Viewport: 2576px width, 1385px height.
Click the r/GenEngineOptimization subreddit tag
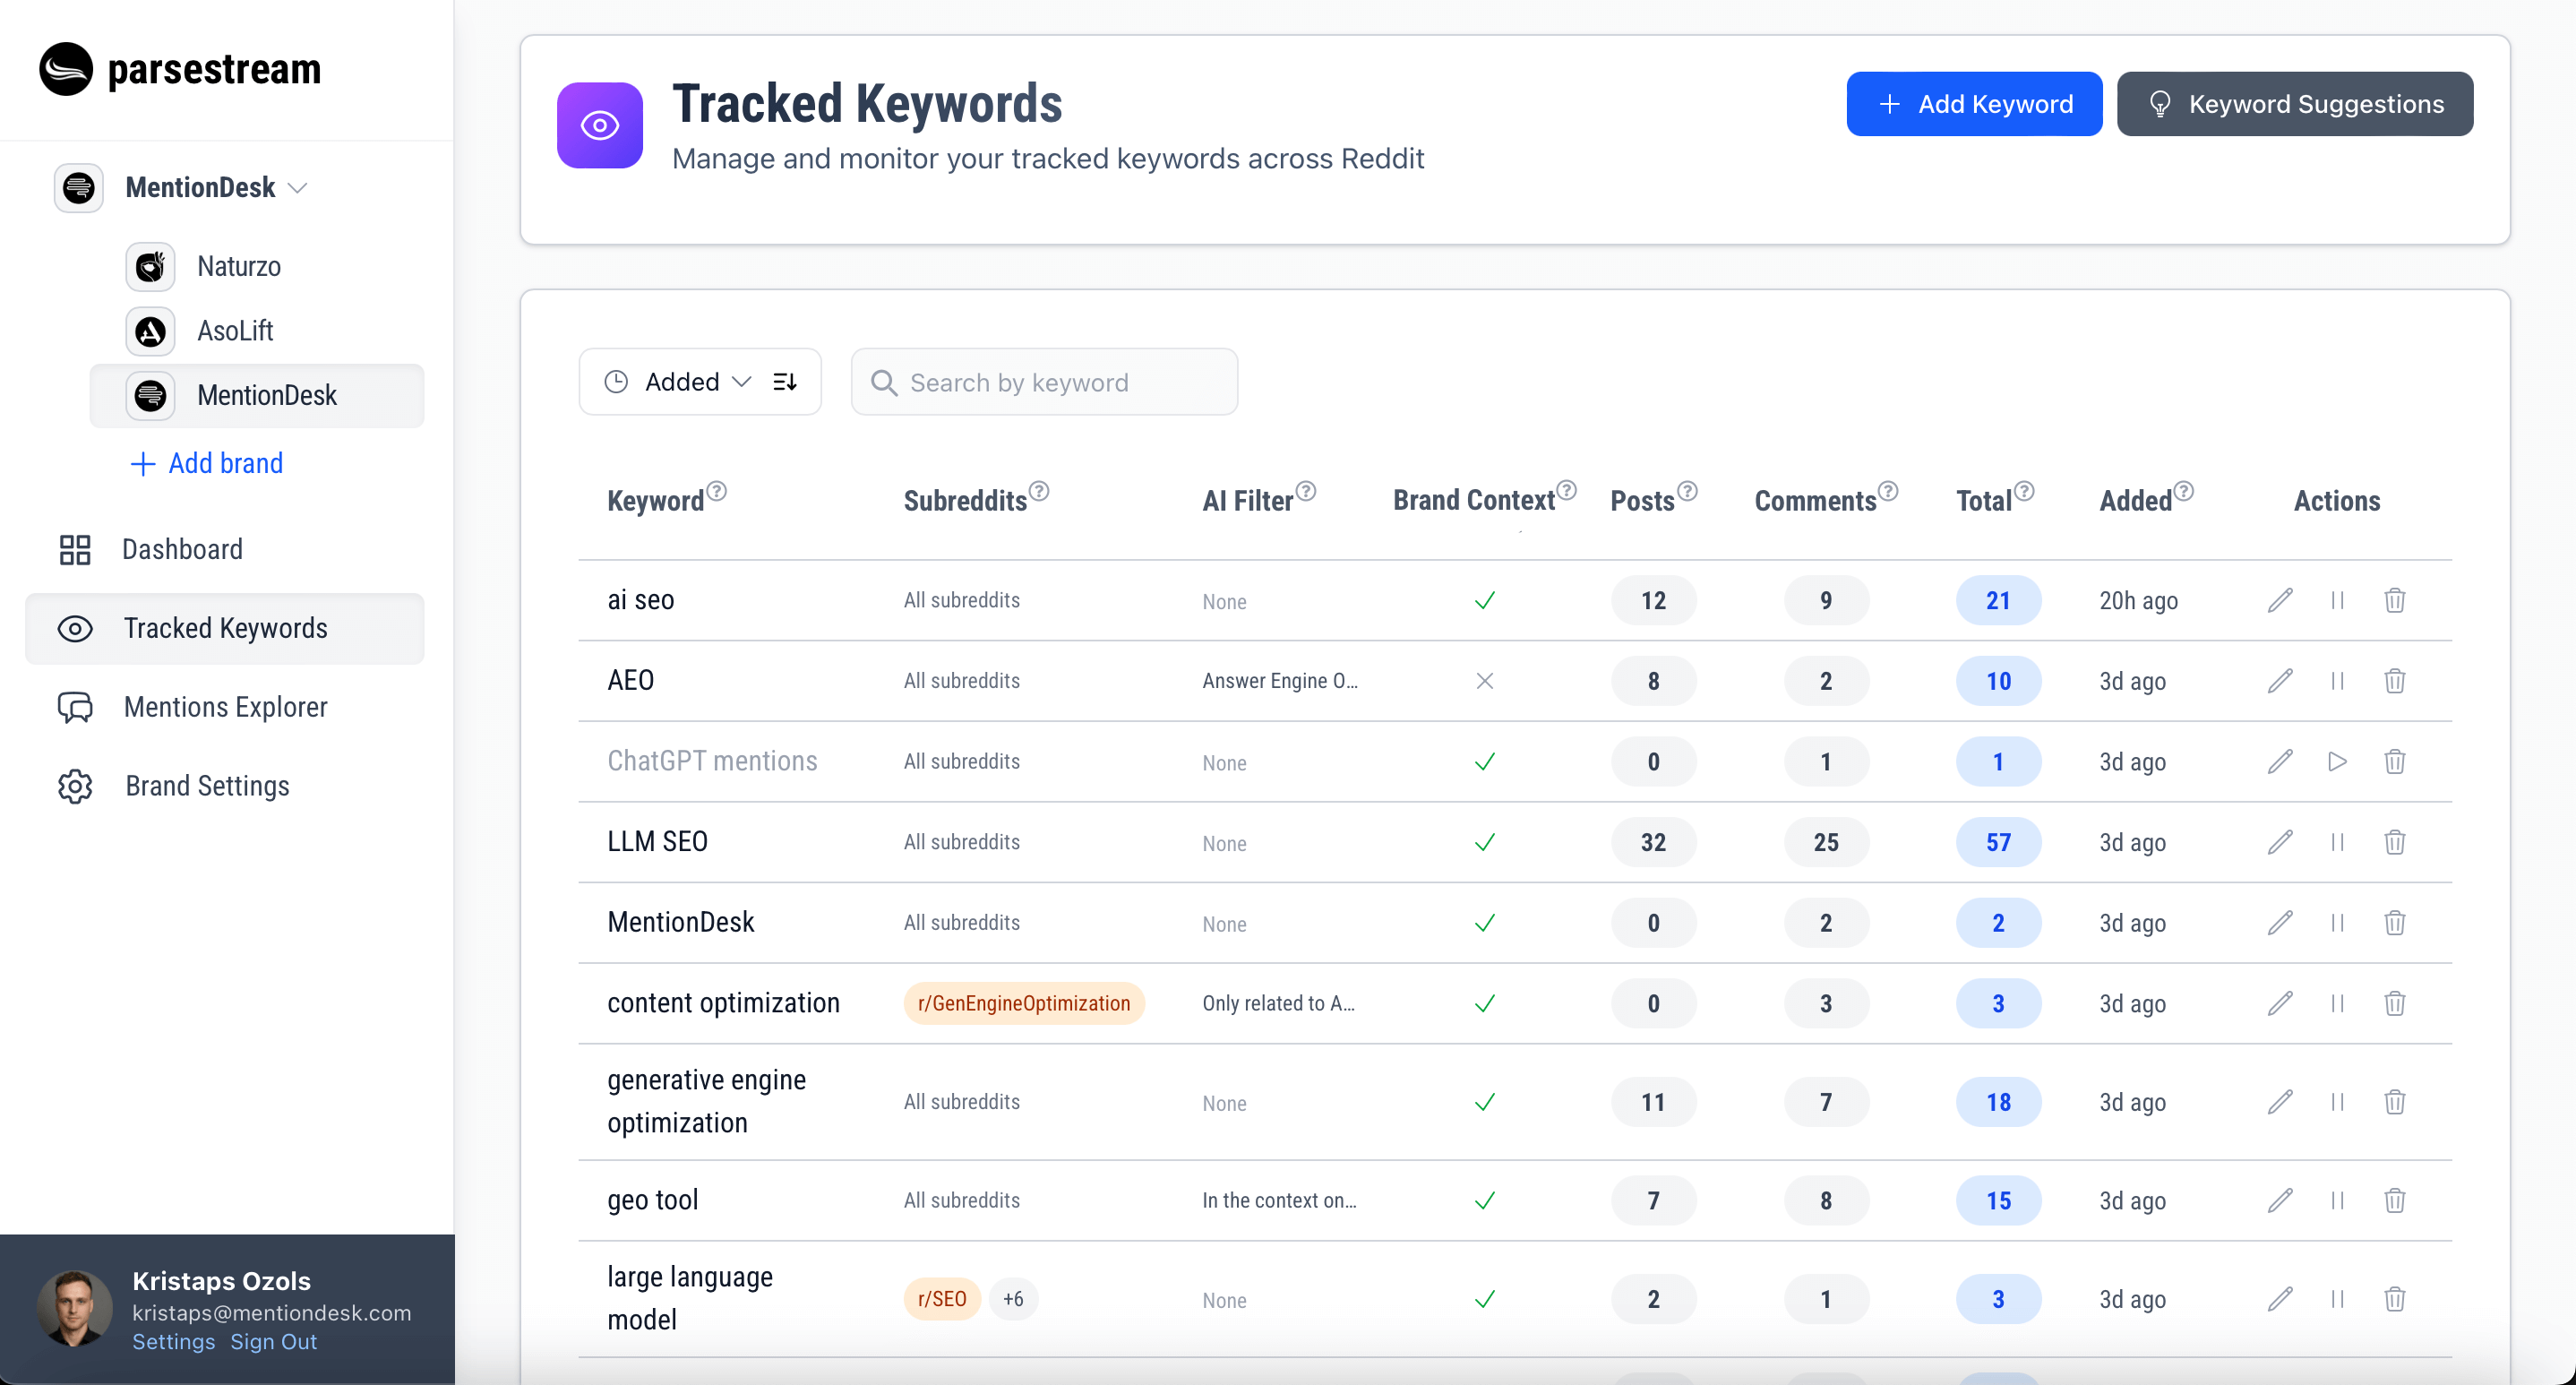point(1023,1003)
